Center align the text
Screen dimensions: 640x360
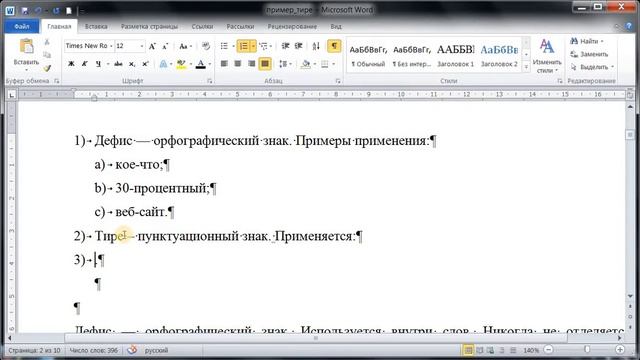238,64
